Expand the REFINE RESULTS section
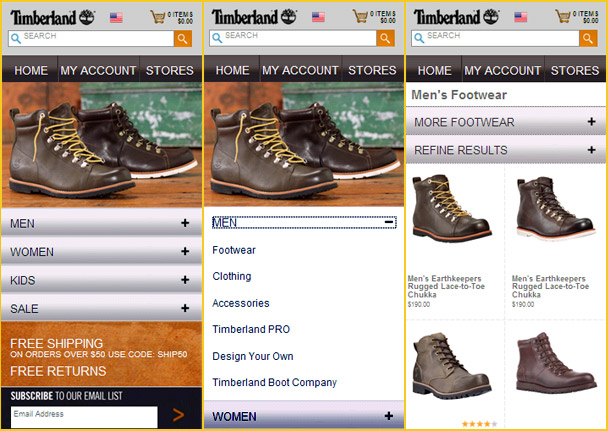The image size is (608, 431). (506, 150)
